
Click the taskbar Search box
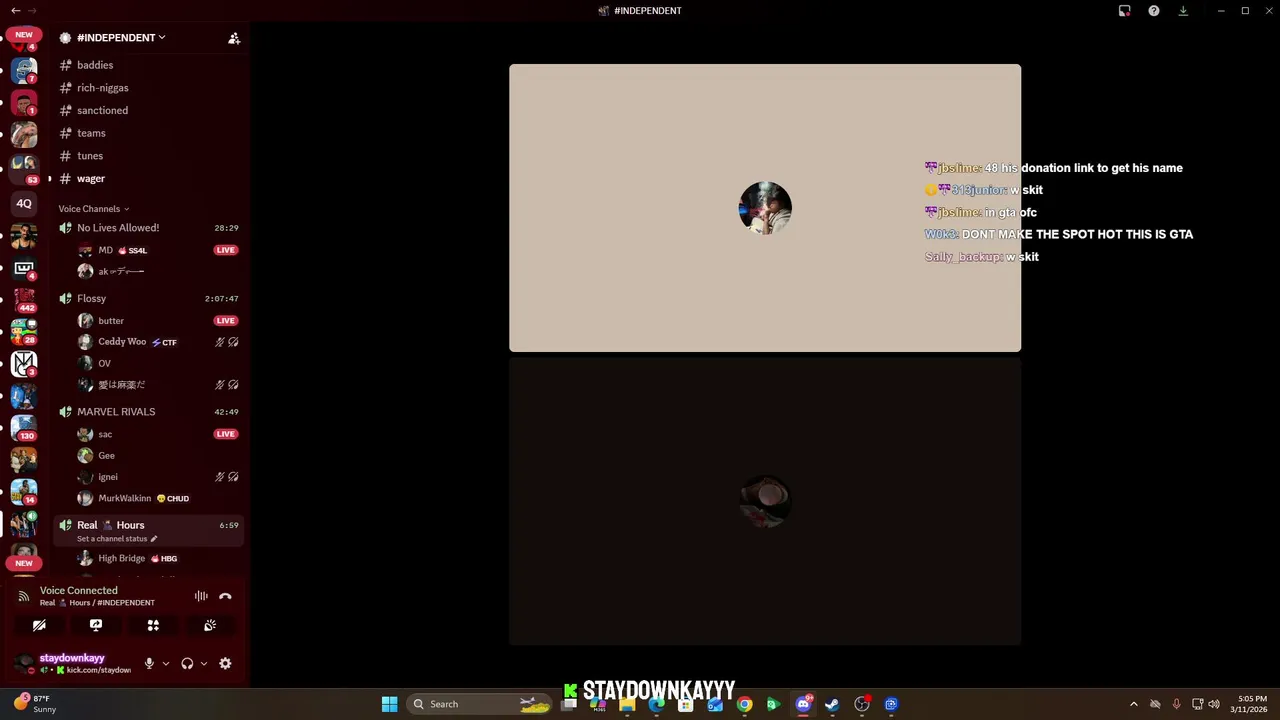tap(480, 704)
